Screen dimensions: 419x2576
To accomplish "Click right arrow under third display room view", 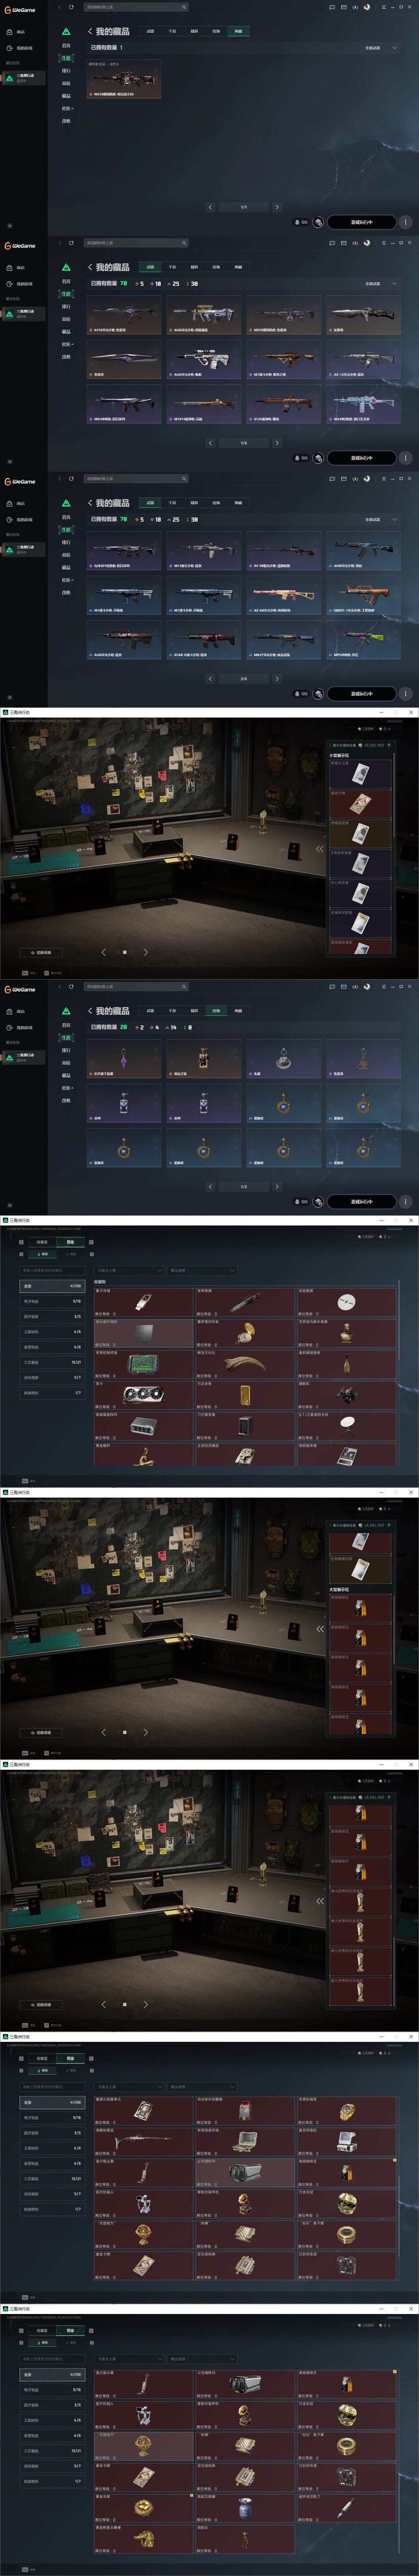I will pos(146,2004).
